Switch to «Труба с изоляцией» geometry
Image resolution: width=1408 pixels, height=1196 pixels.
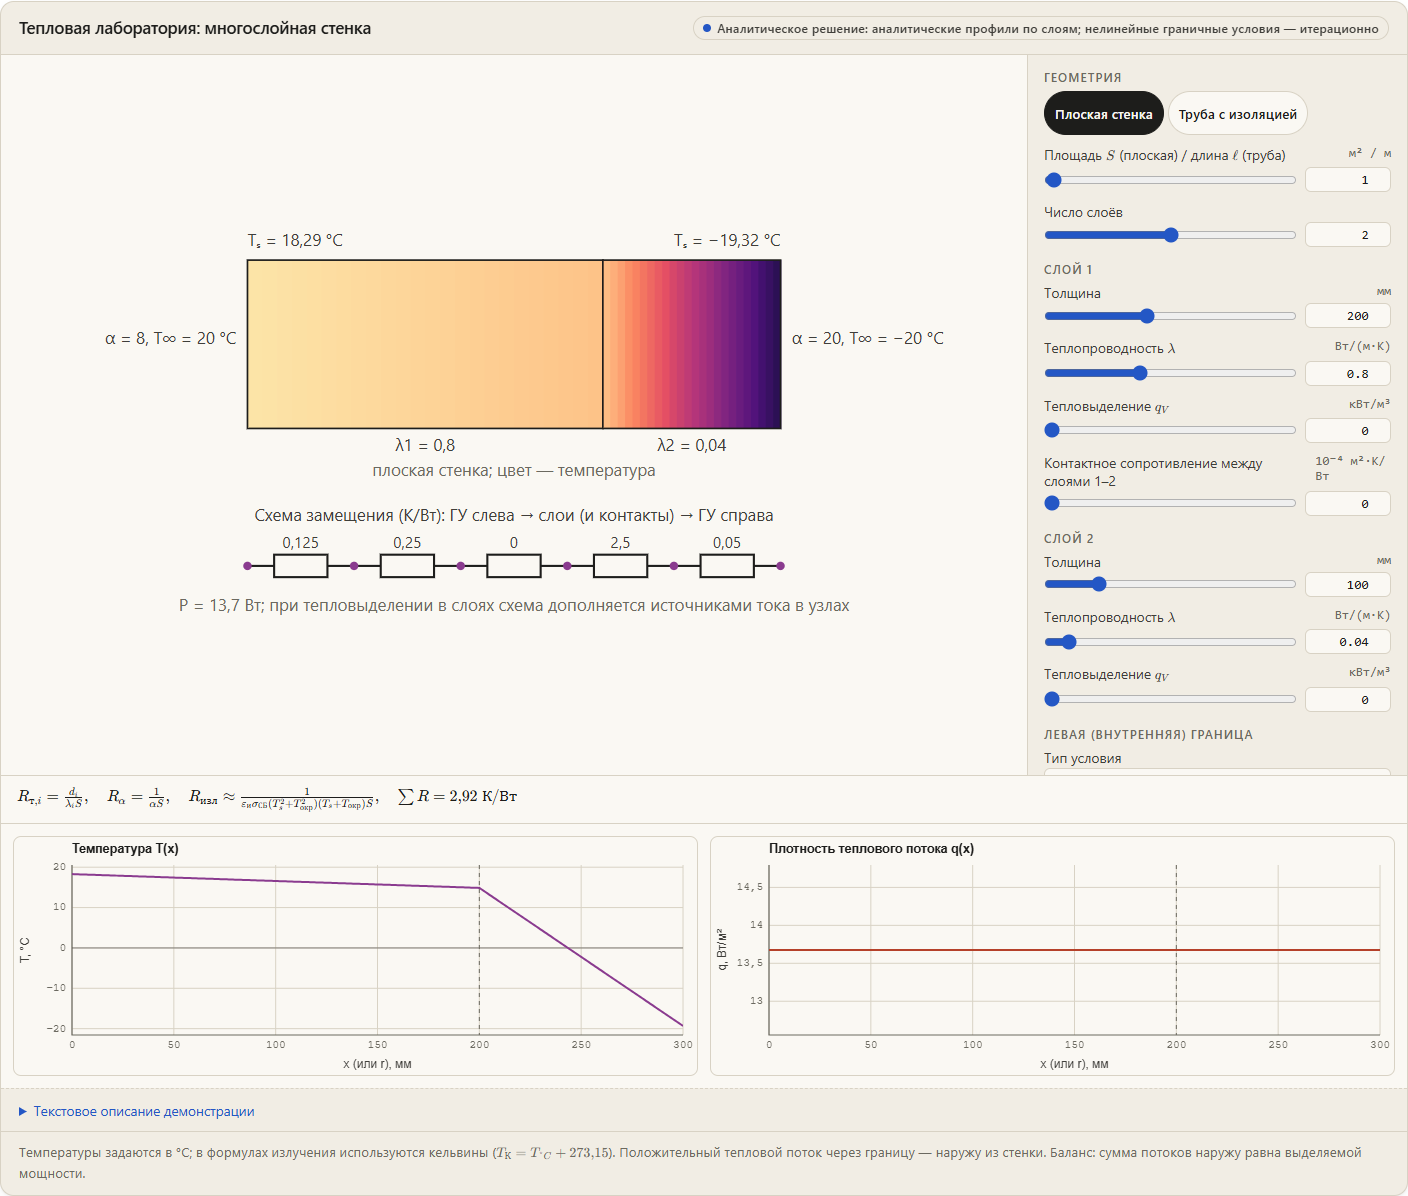tap(1237, 113)
